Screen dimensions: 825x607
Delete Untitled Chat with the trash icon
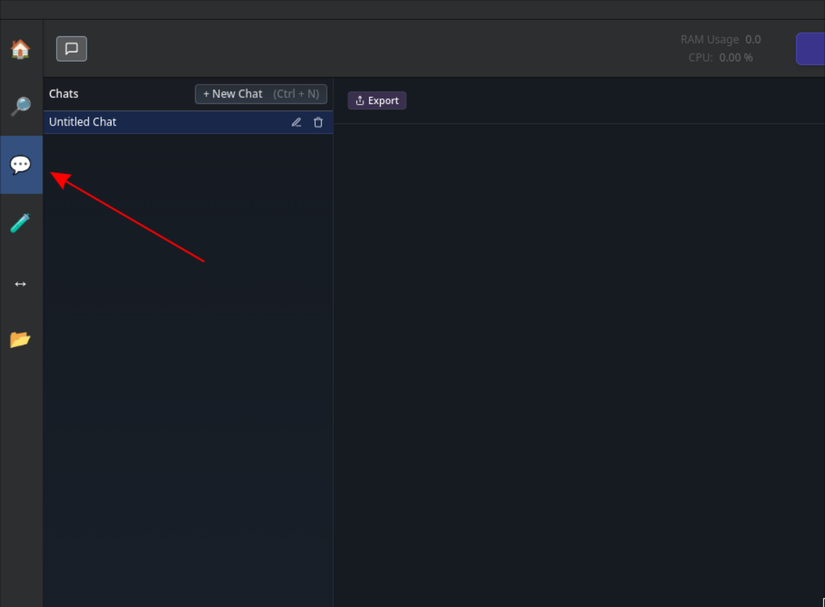(x=318, y=122)
